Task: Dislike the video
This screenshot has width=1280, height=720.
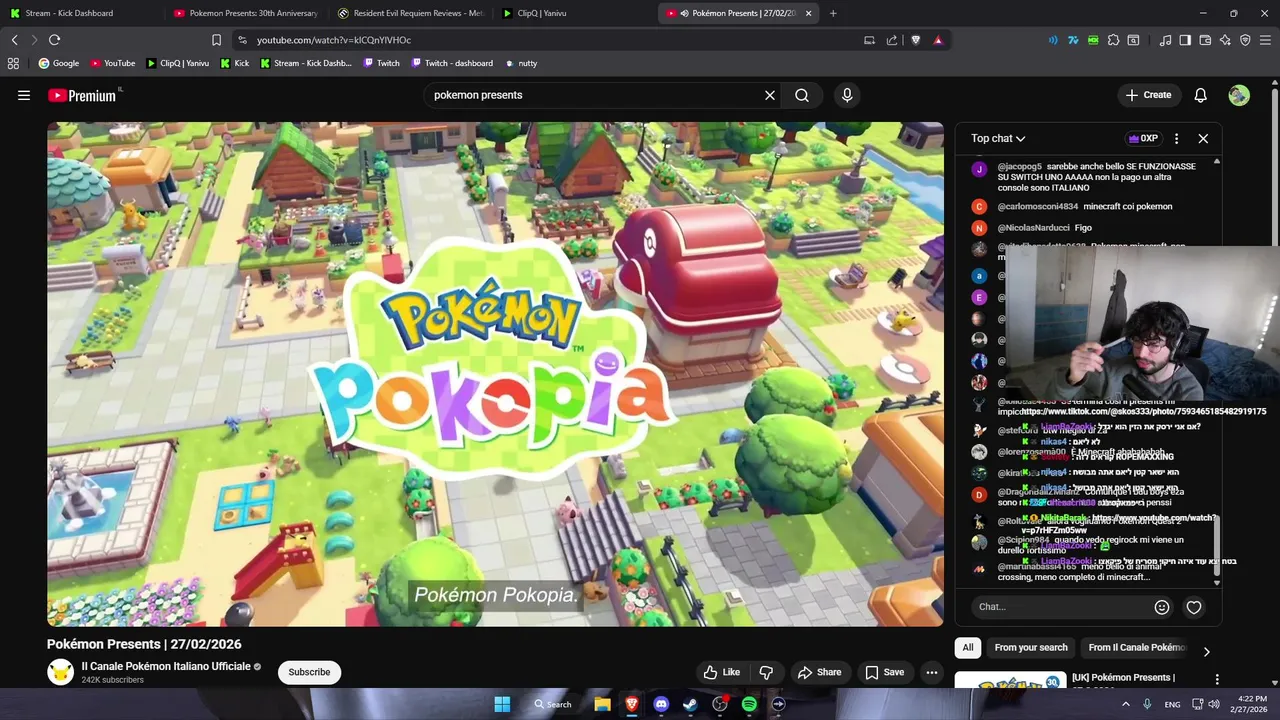Action: coord(767,672)
